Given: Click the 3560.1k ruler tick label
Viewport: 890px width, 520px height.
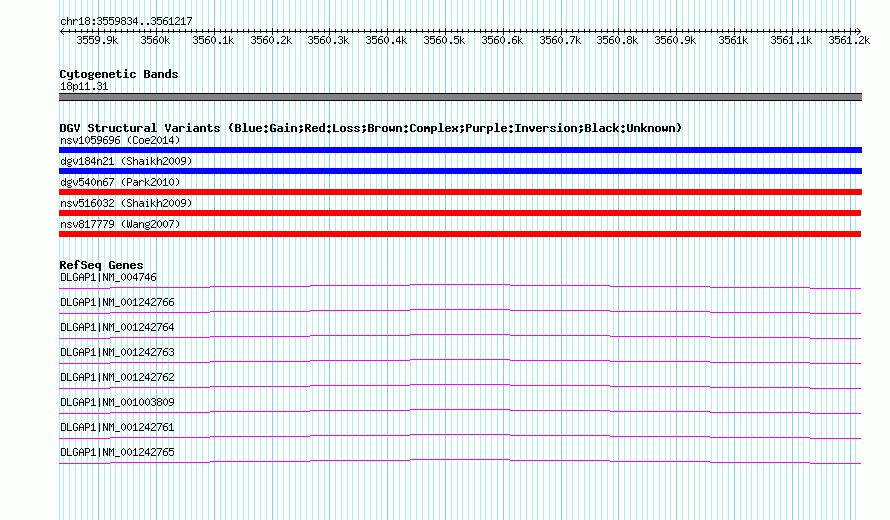Looking at the screenshot, I should click(x=213, y=40).
